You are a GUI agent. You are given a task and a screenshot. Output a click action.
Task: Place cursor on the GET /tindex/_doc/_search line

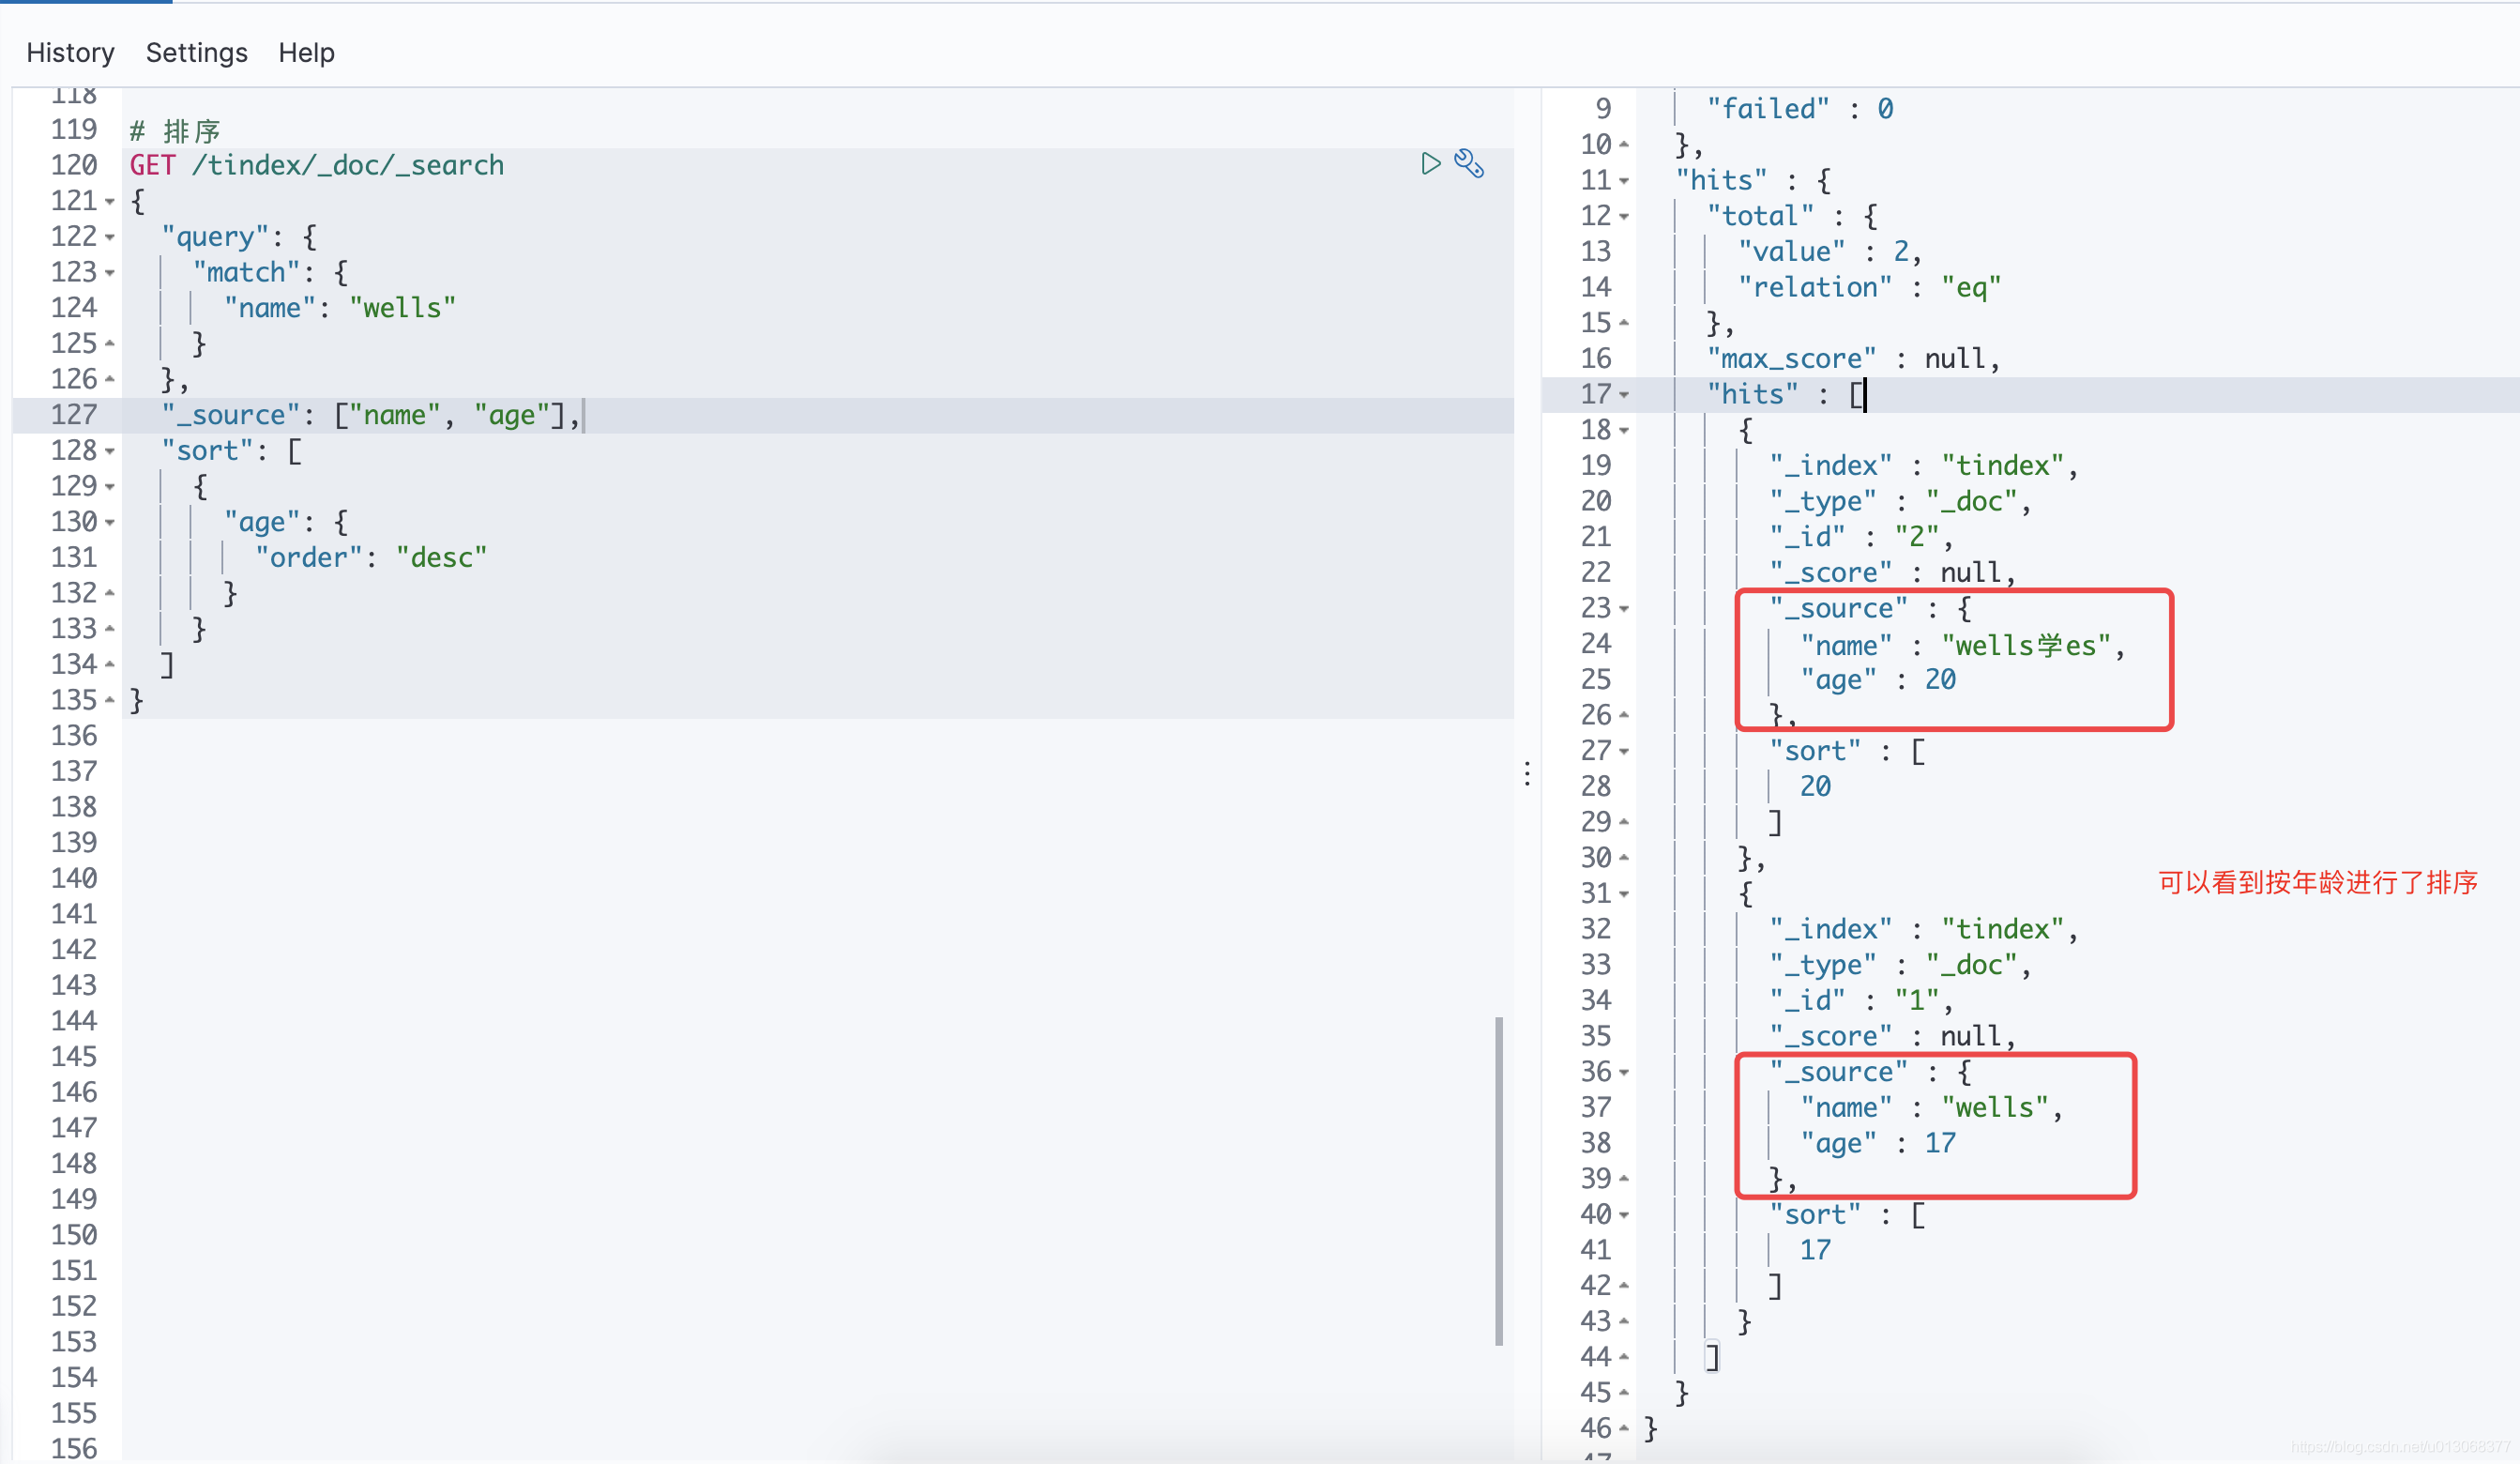pyautogui.click(x=317, y=165)
